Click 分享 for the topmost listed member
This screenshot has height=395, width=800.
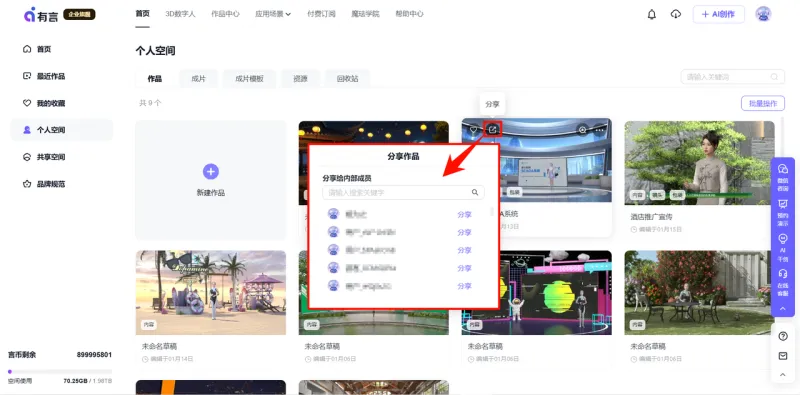pos(464,214)
